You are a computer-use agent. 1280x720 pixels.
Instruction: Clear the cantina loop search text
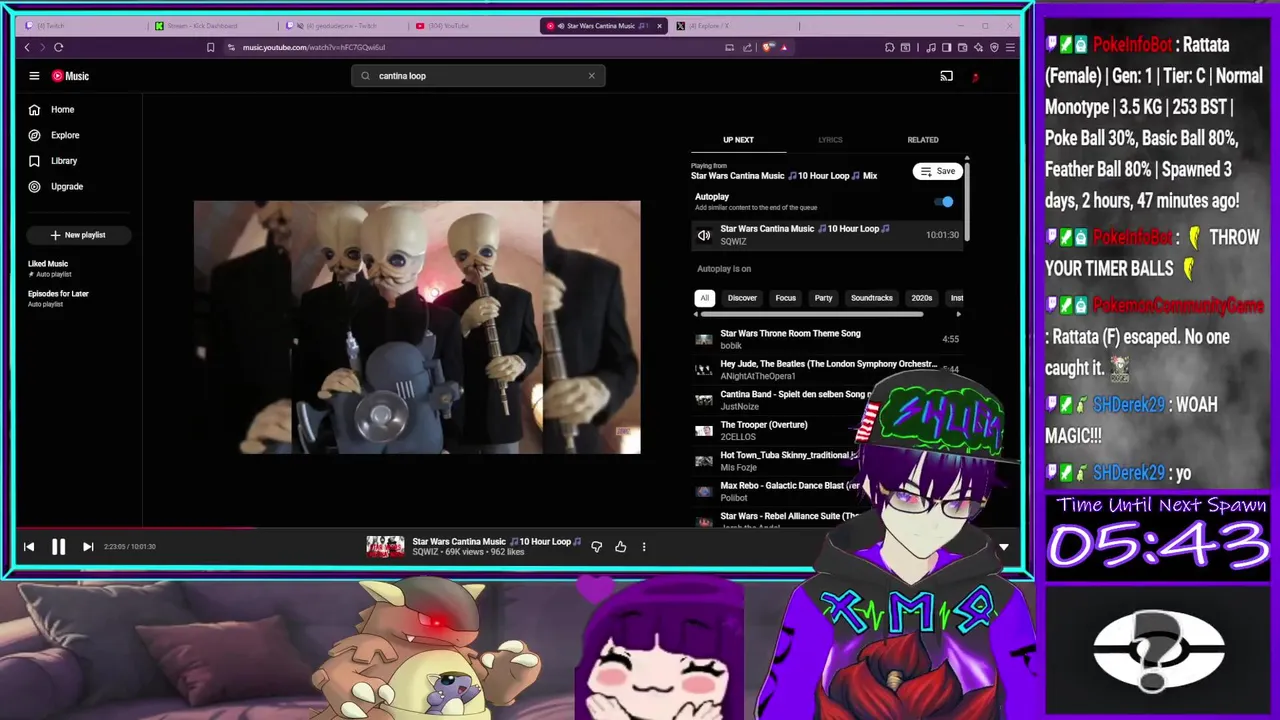[591, 76]
